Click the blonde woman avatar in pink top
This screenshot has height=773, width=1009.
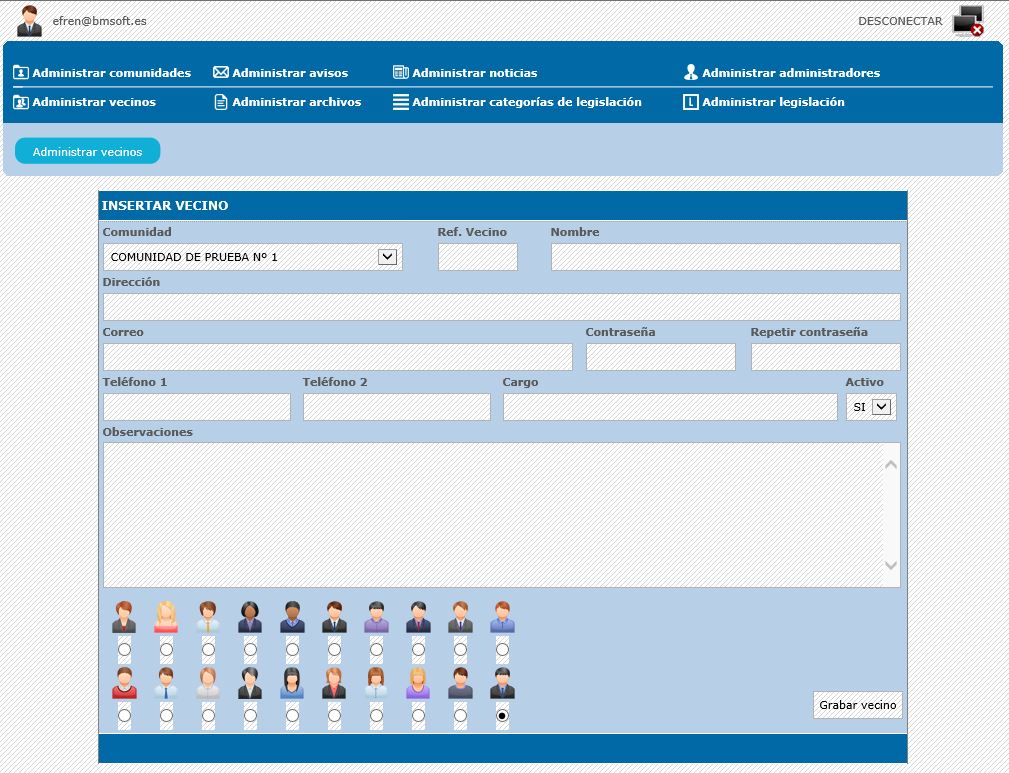(x=166, y=617)
